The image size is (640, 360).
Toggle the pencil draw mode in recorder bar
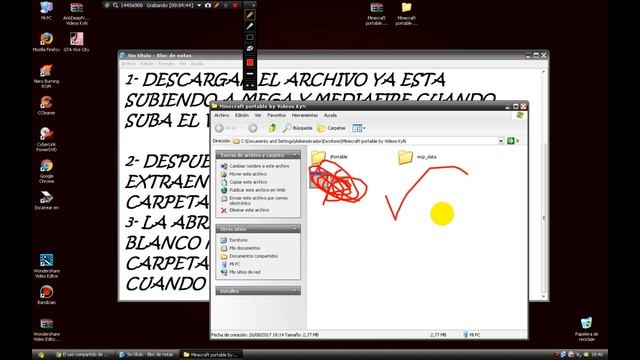[217, 5]
